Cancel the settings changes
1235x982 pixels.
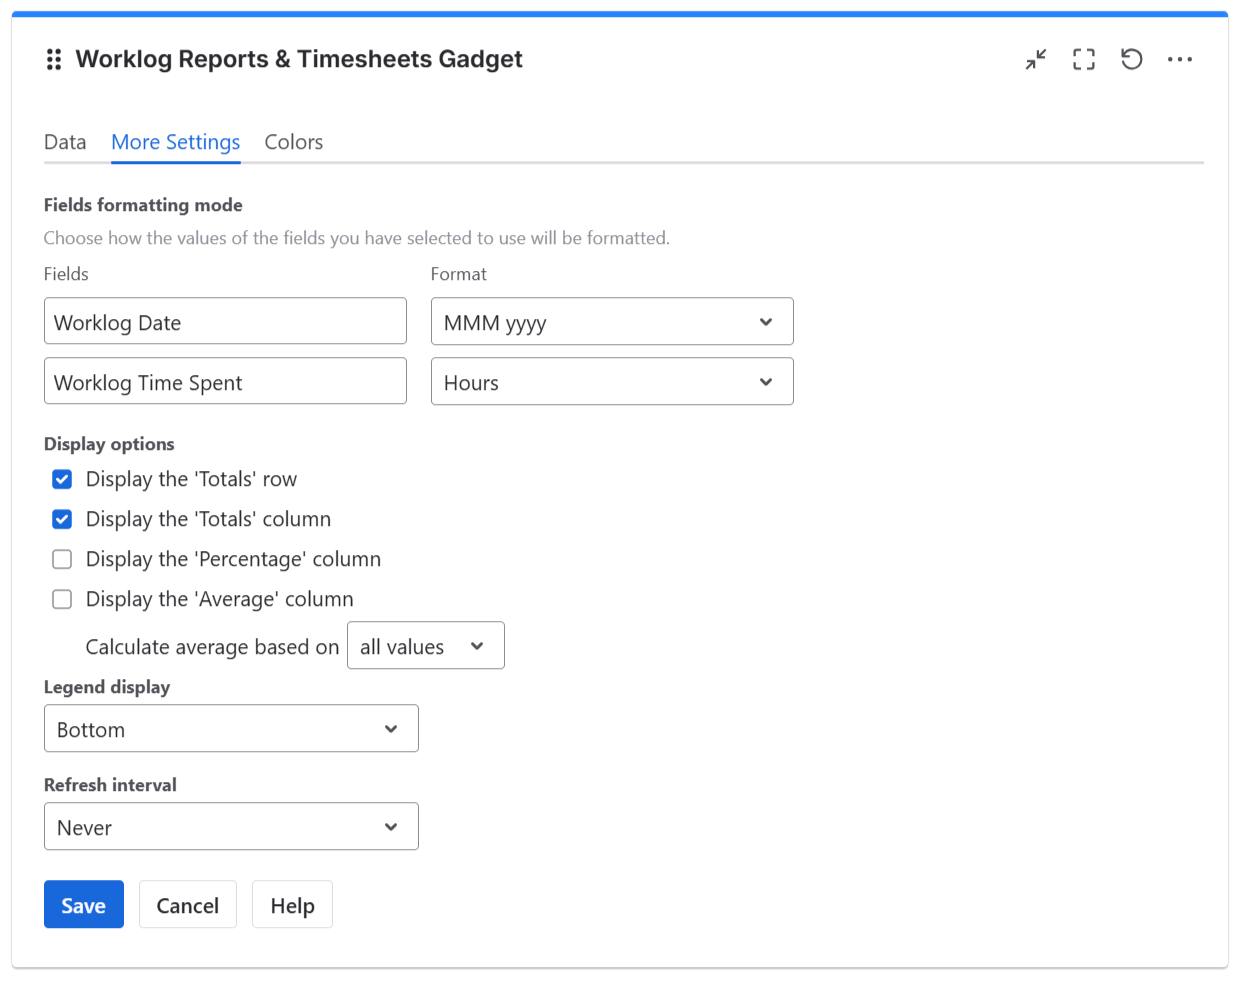(x=187, y=904)
